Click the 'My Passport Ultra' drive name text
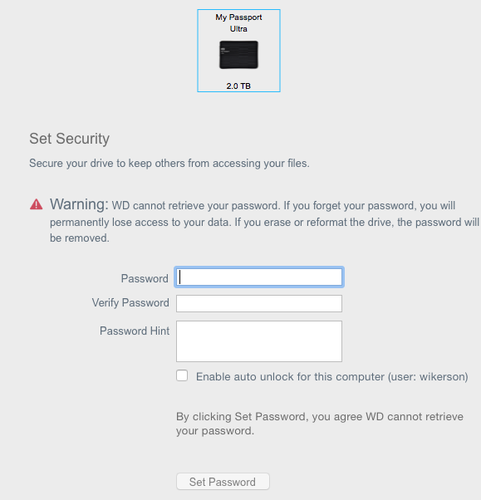The width and height of the screenshot is (481, 500). [x=239, y=23]
